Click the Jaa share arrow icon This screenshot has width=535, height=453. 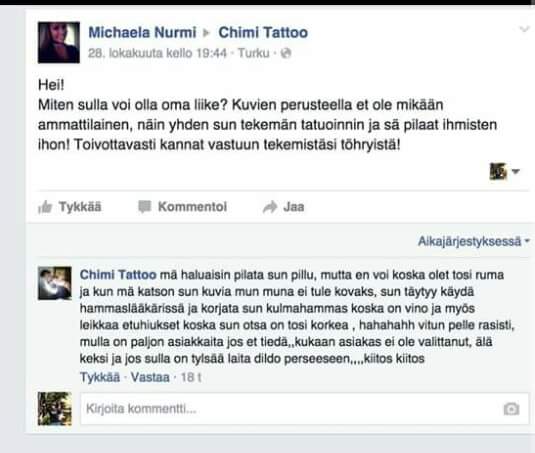pos(270,207)
